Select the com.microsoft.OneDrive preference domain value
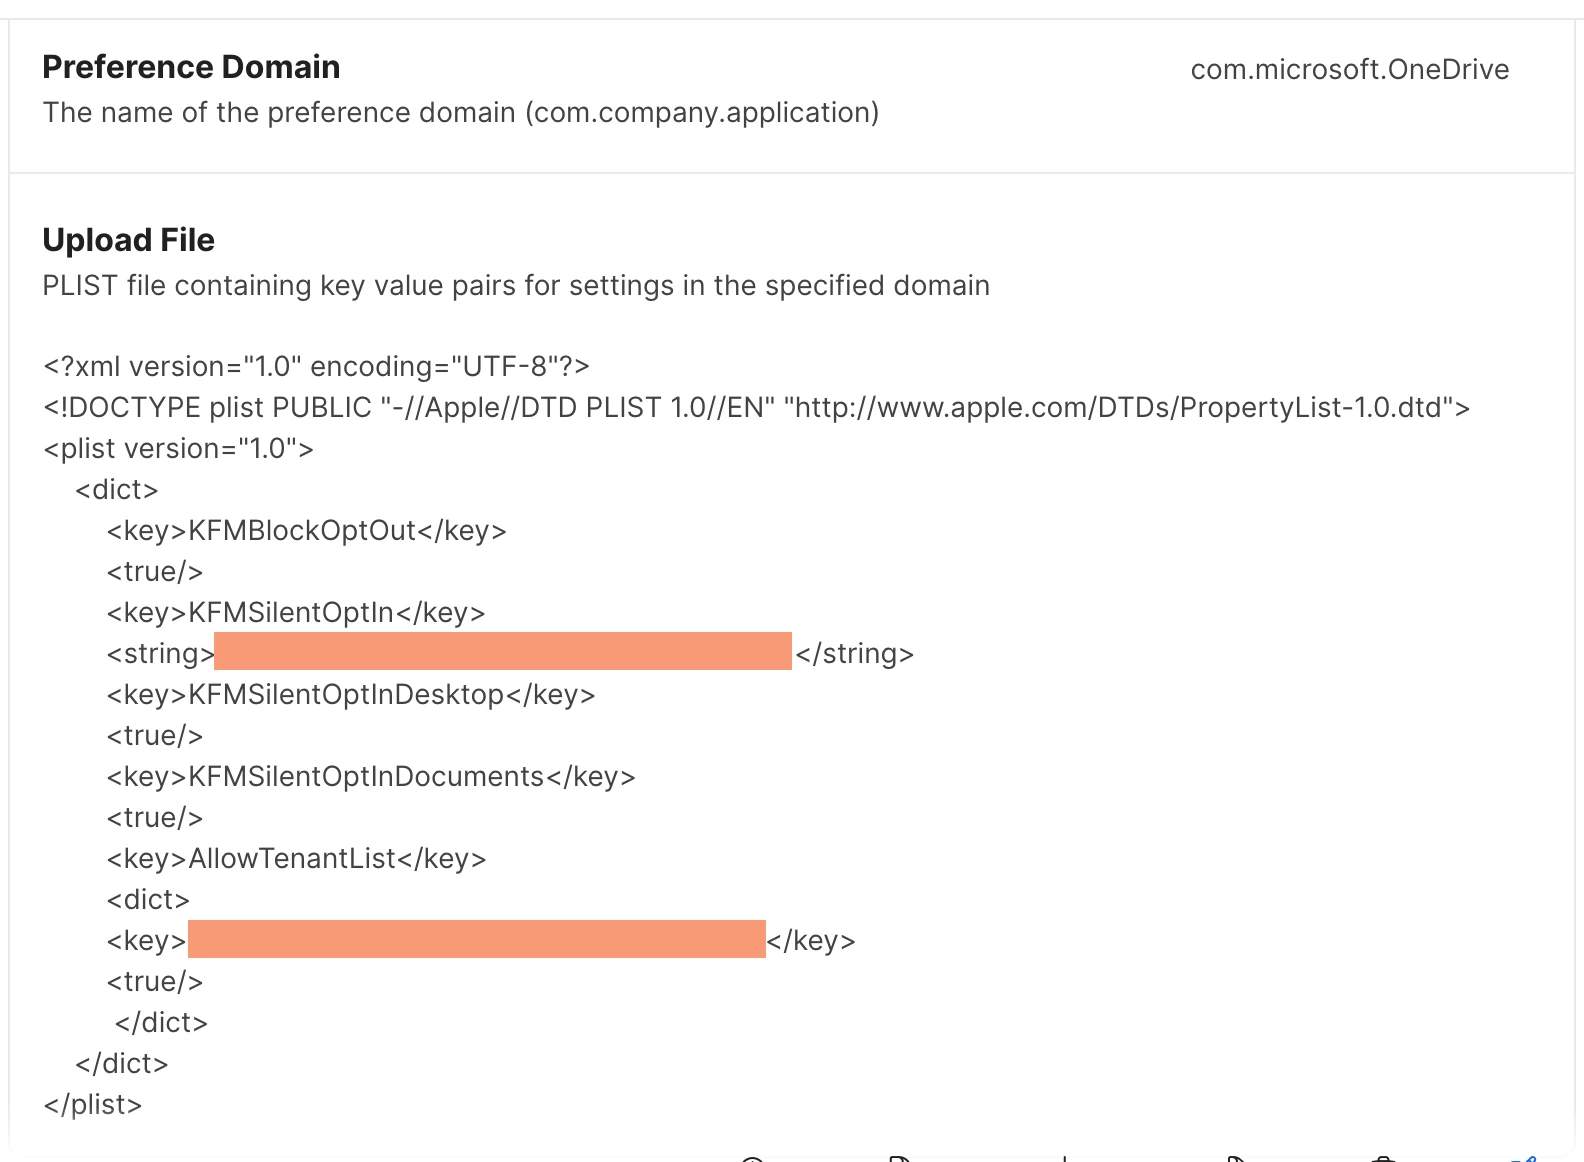1584x1162 pixels. pyautogui.click(x=1349, y=69)
